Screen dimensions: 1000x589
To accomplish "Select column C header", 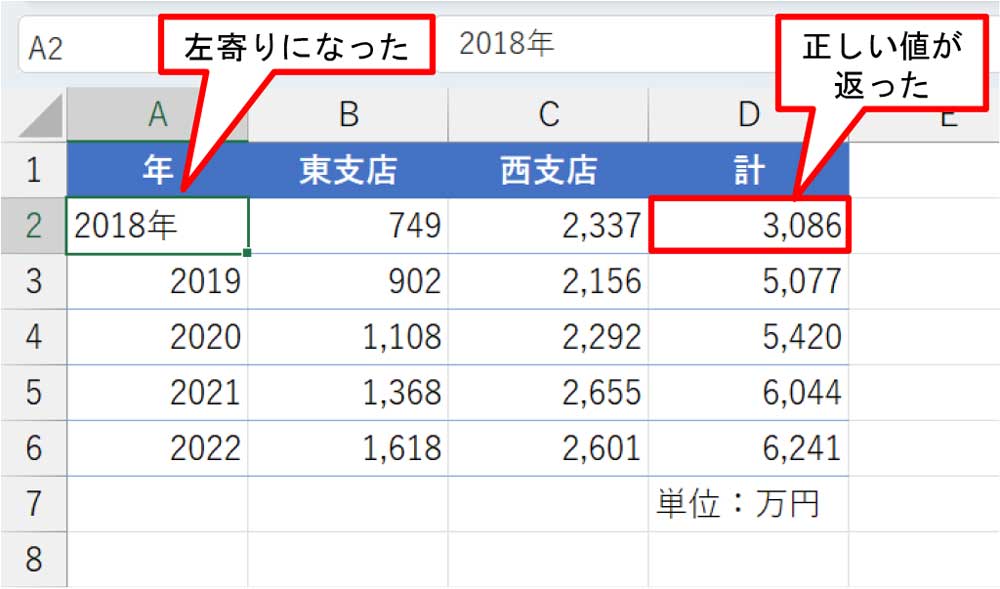I will [548, 116].
